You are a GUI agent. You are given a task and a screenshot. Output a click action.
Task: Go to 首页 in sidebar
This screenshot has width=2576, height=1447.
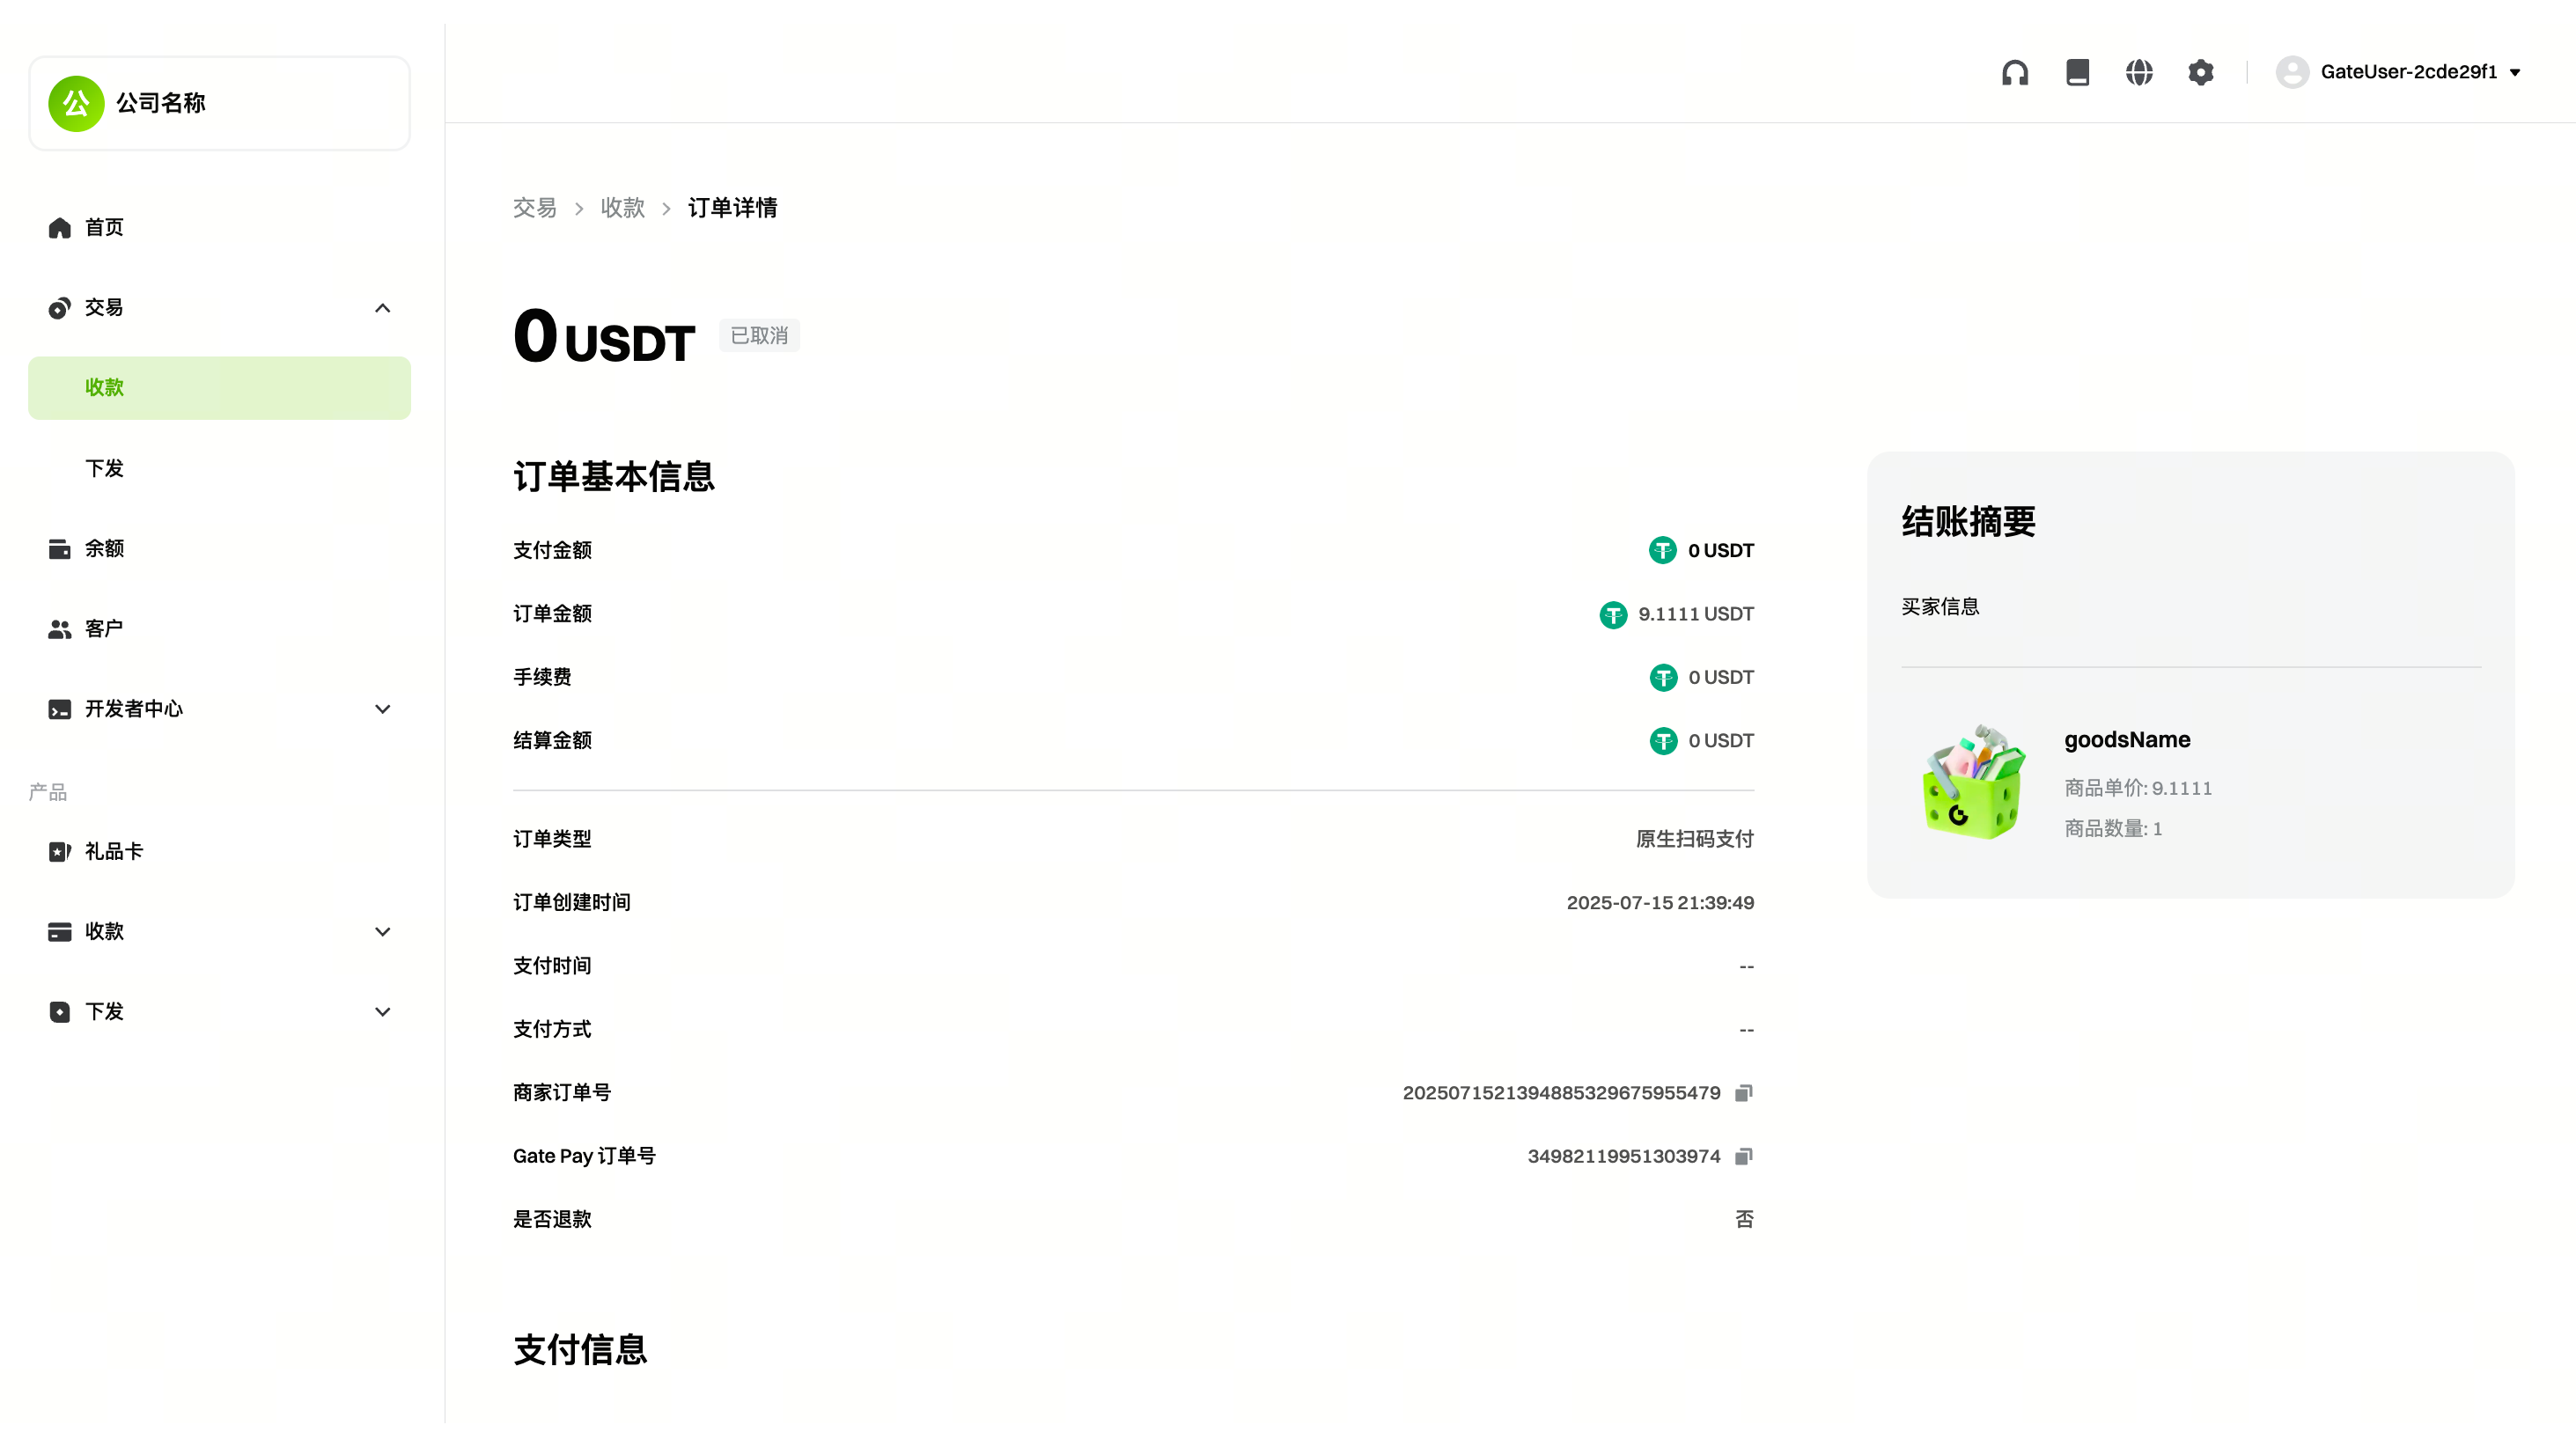tap(104, 228)
